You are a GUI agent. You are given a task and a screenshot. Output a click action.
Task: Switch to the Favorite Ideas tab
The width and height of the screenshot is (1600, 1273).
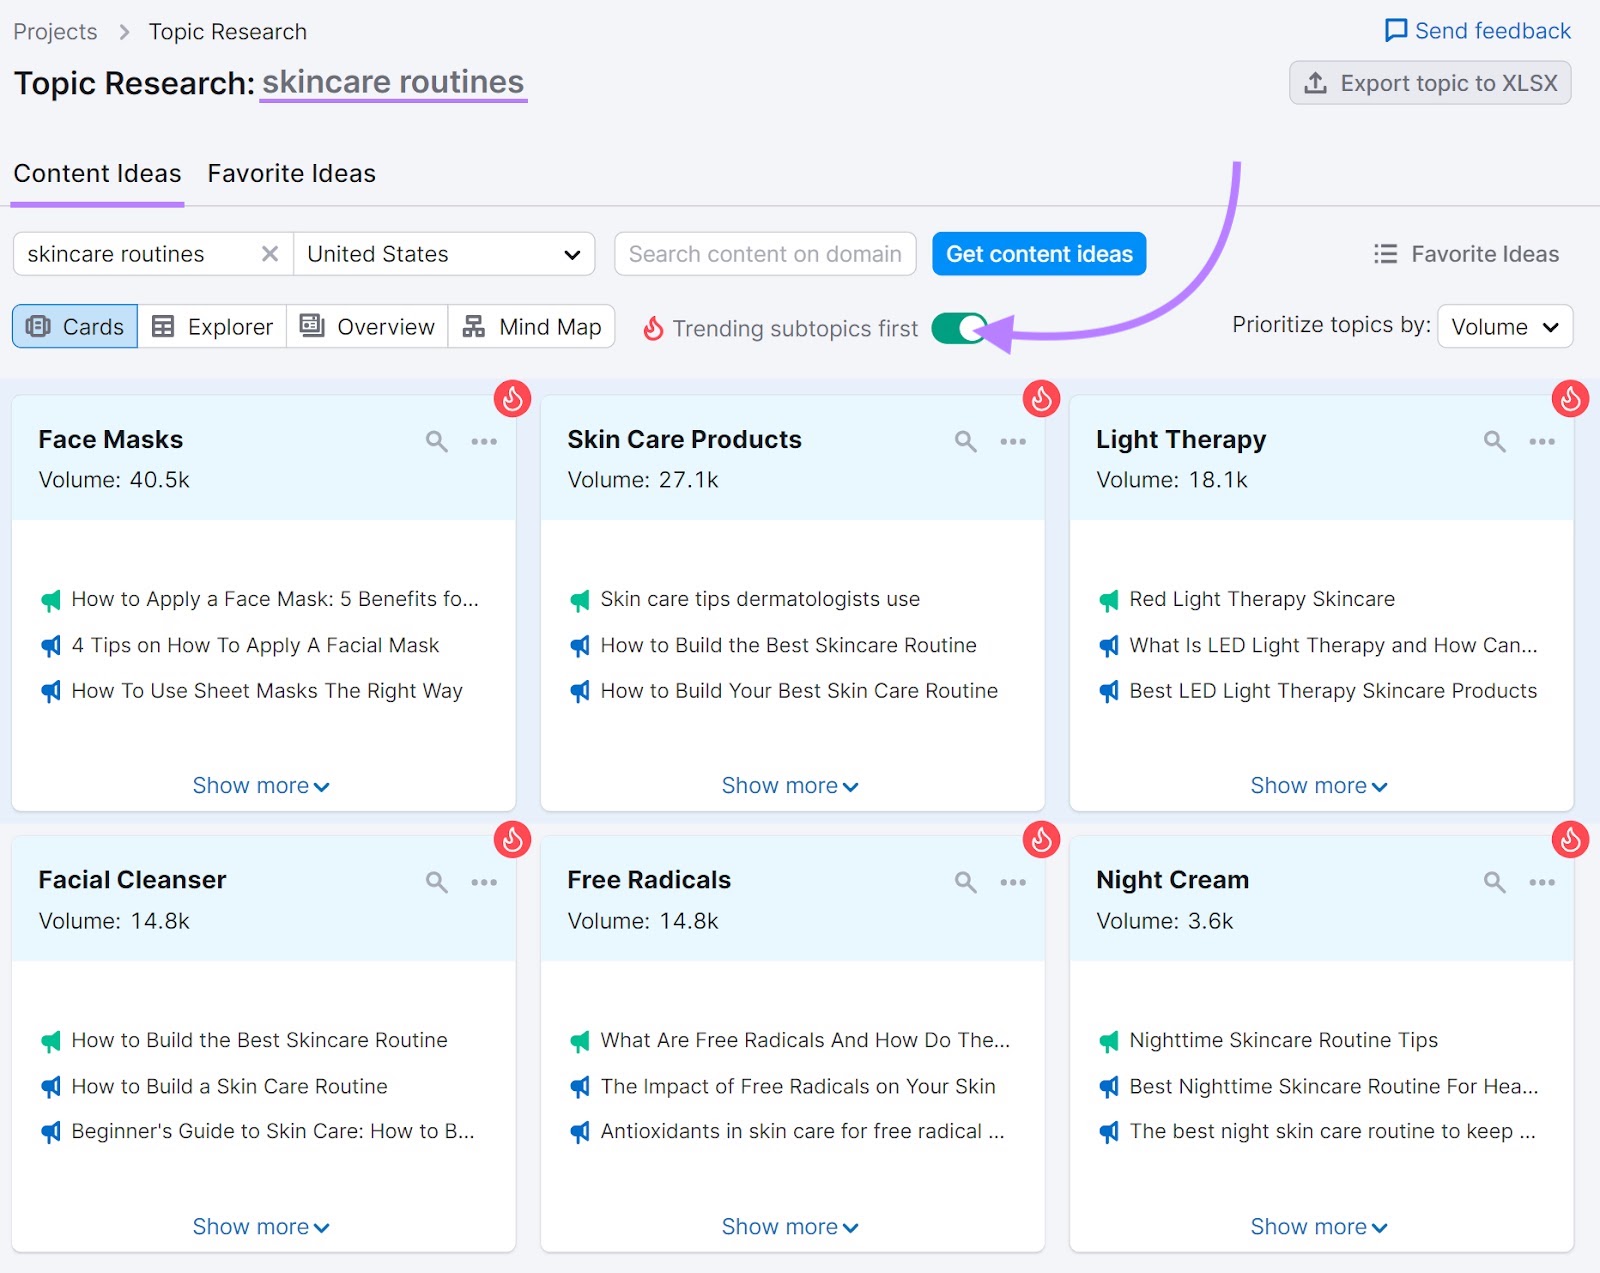coord(291,173)
